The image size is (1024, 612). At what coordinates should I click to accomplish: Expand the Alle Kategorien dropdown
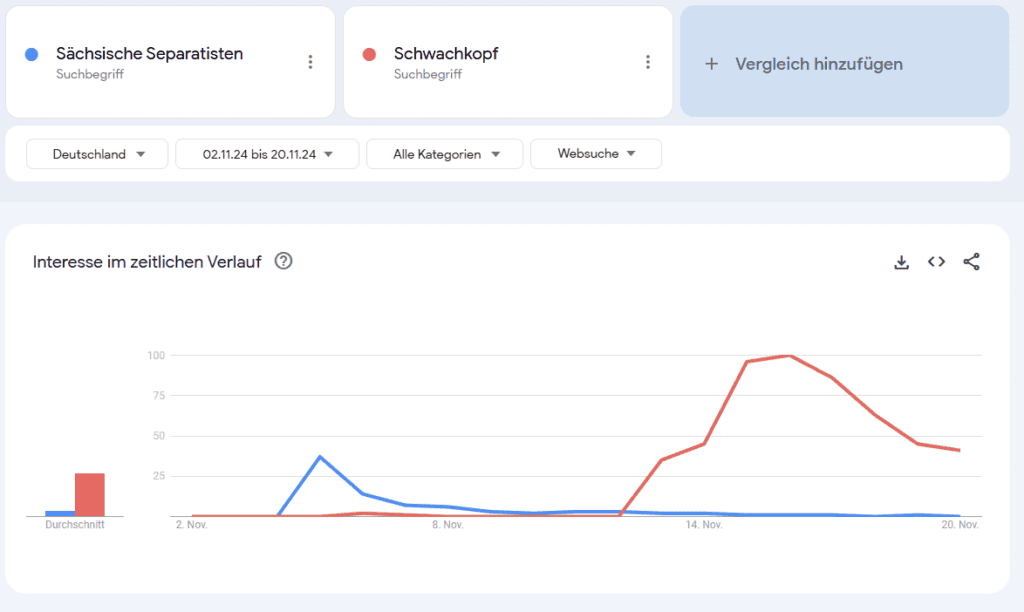[444, 154]
